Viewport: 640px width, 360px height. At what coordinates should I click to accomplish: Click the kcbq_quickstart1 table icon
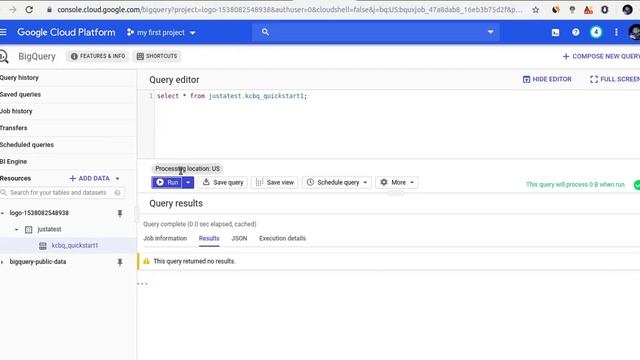pos(42,246)
